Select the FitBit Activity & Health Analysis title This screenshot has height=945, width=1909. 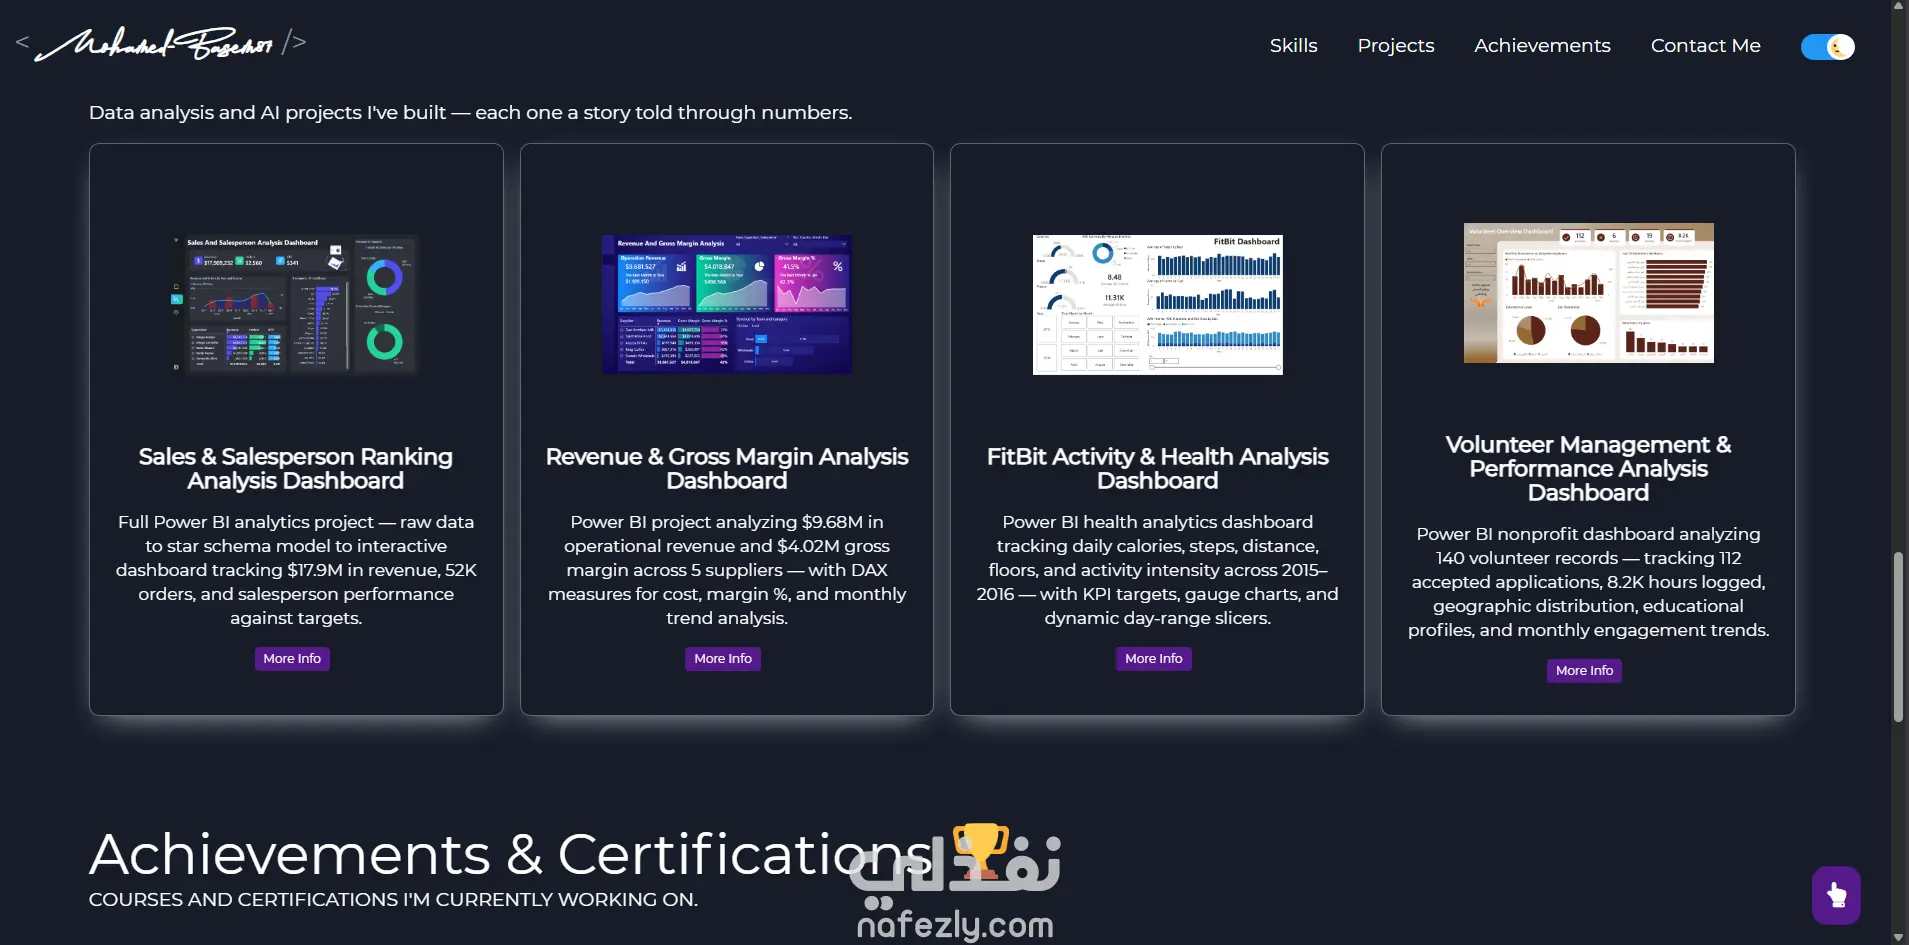pos(1158,469)
